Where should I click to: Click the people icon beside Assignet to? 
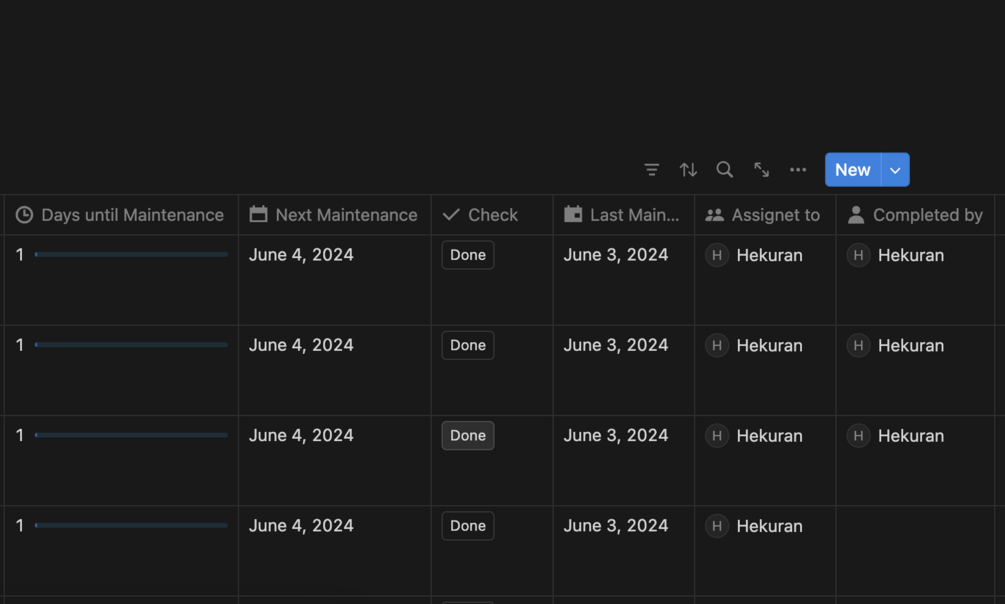tap(714, 215)
